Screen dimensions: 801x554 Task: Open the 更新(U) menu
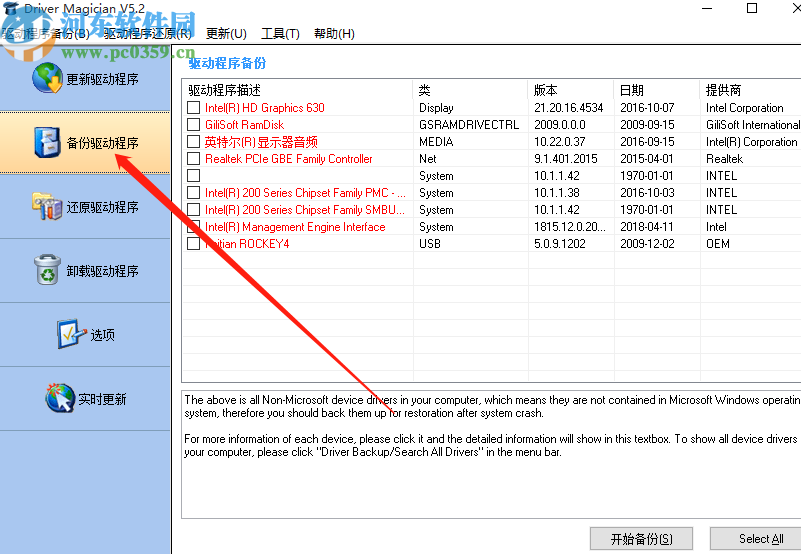(226, 34)
